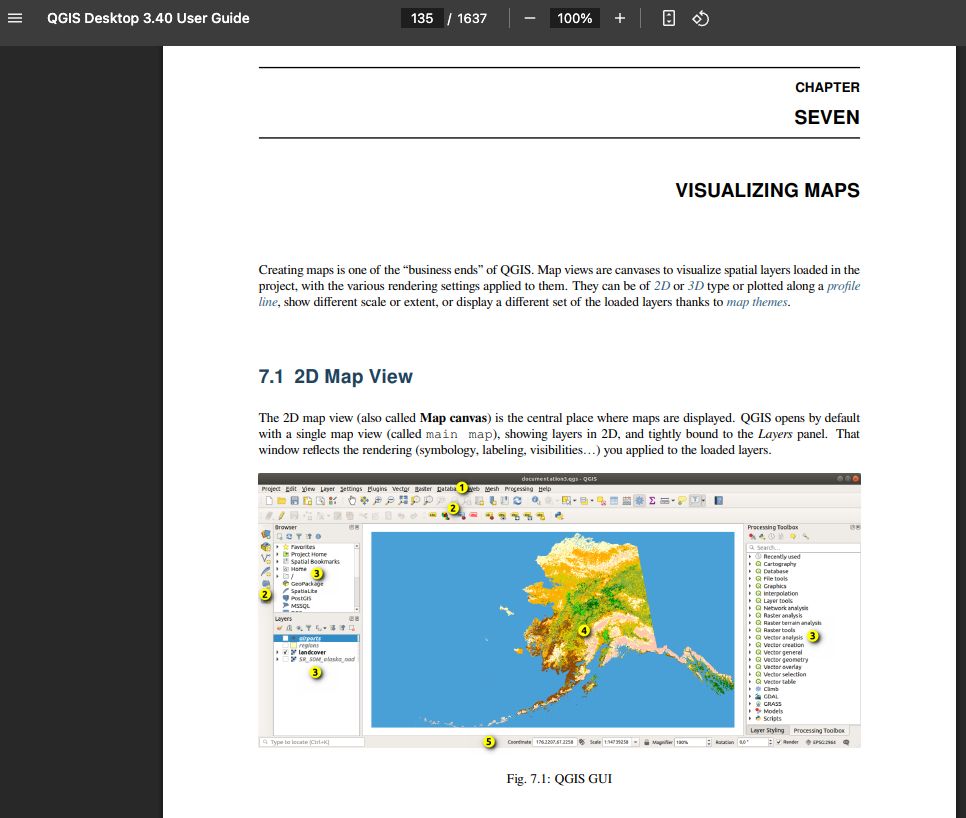Switch to the Processing Toolbox tab in figure
This screenshot has width=966, height=818.
click(819, 731)
